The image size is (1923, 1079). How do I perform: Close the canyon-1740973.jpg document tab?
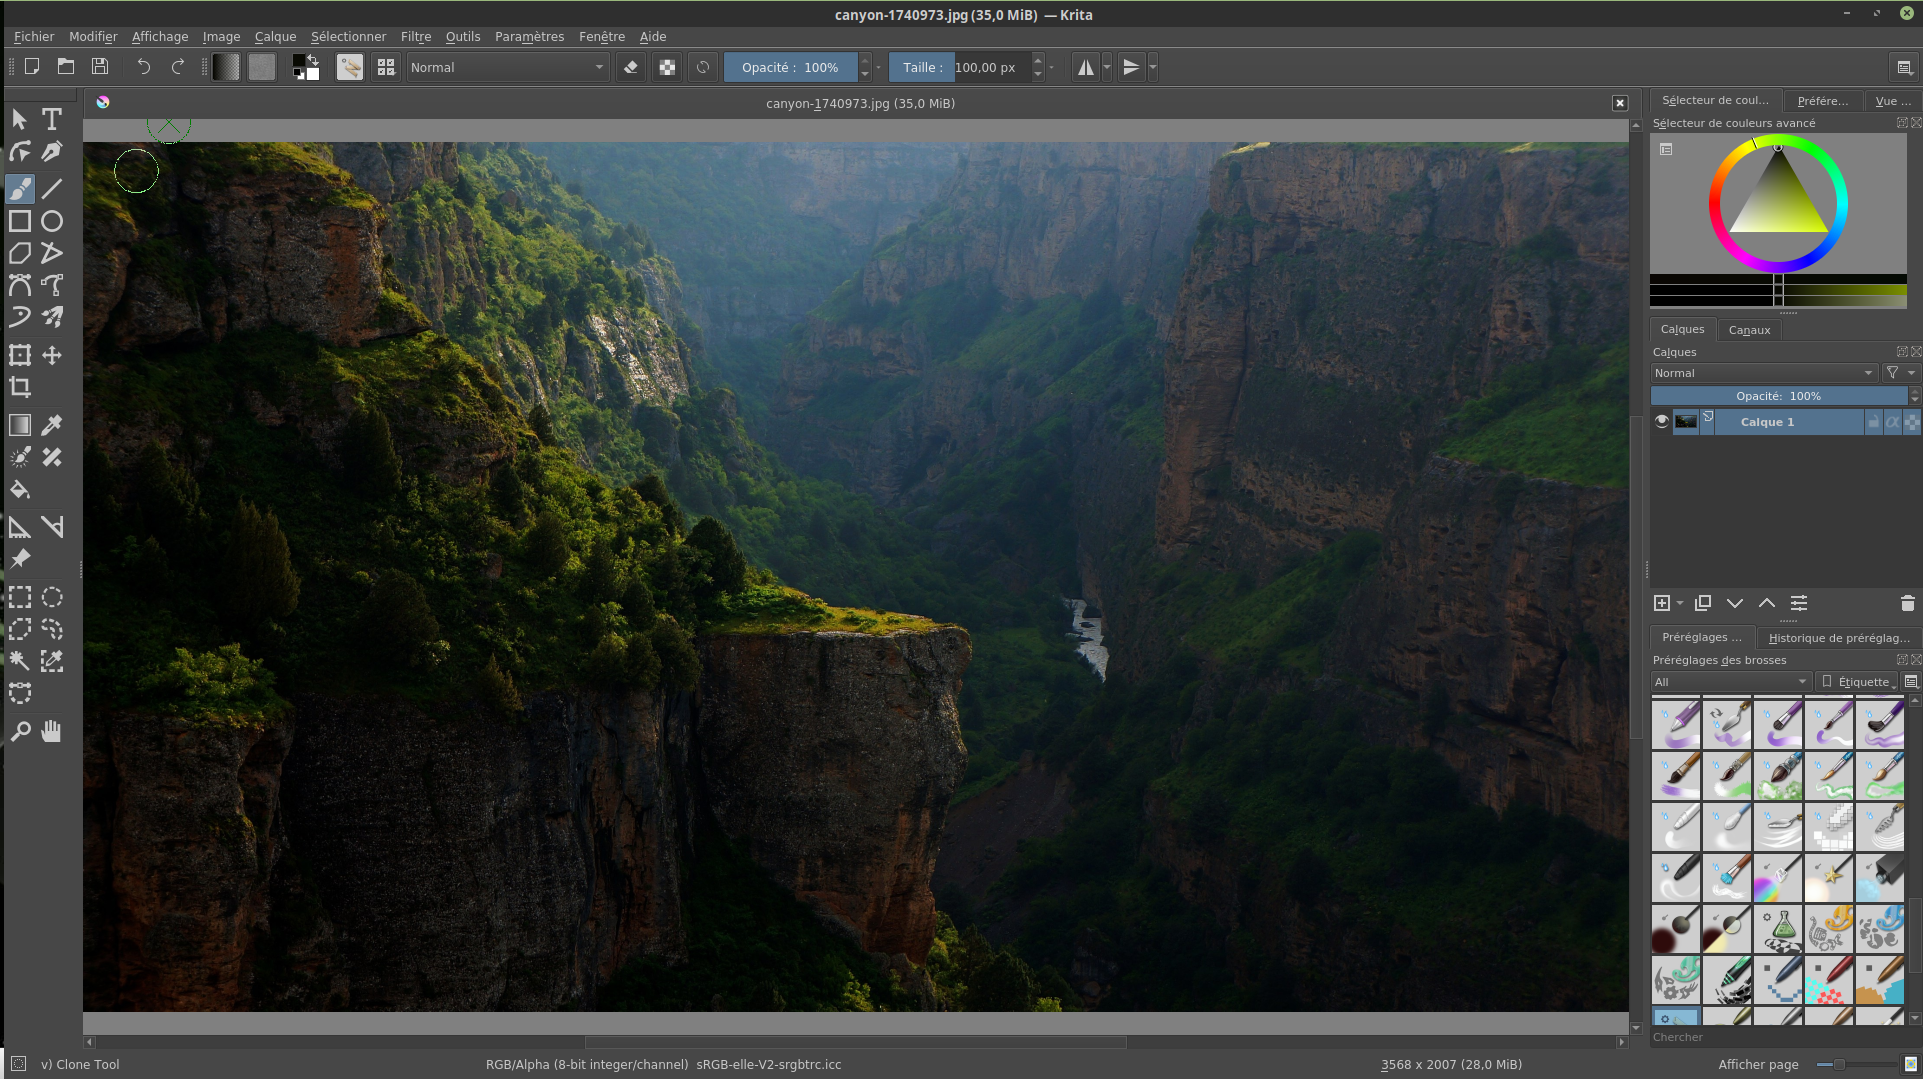click(1620, 103)
